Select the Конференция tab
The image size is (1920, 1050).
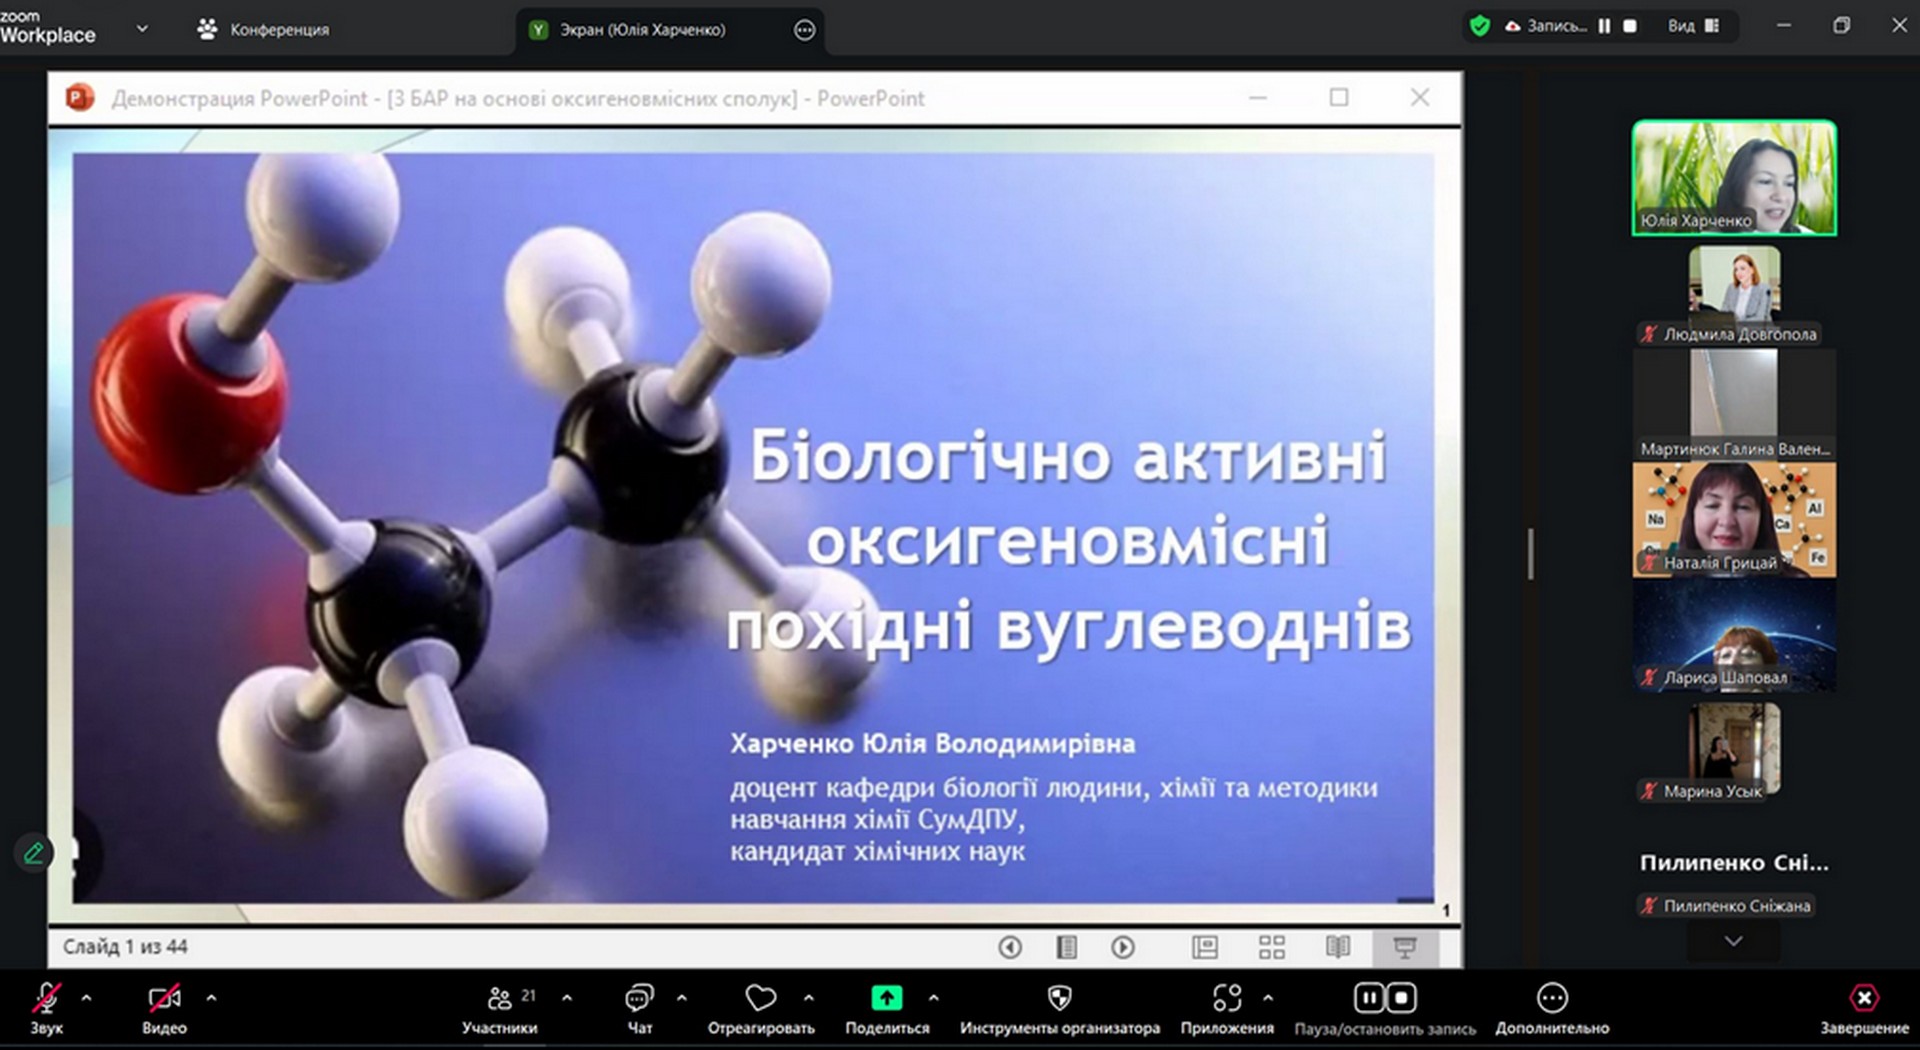pos(264,30)
